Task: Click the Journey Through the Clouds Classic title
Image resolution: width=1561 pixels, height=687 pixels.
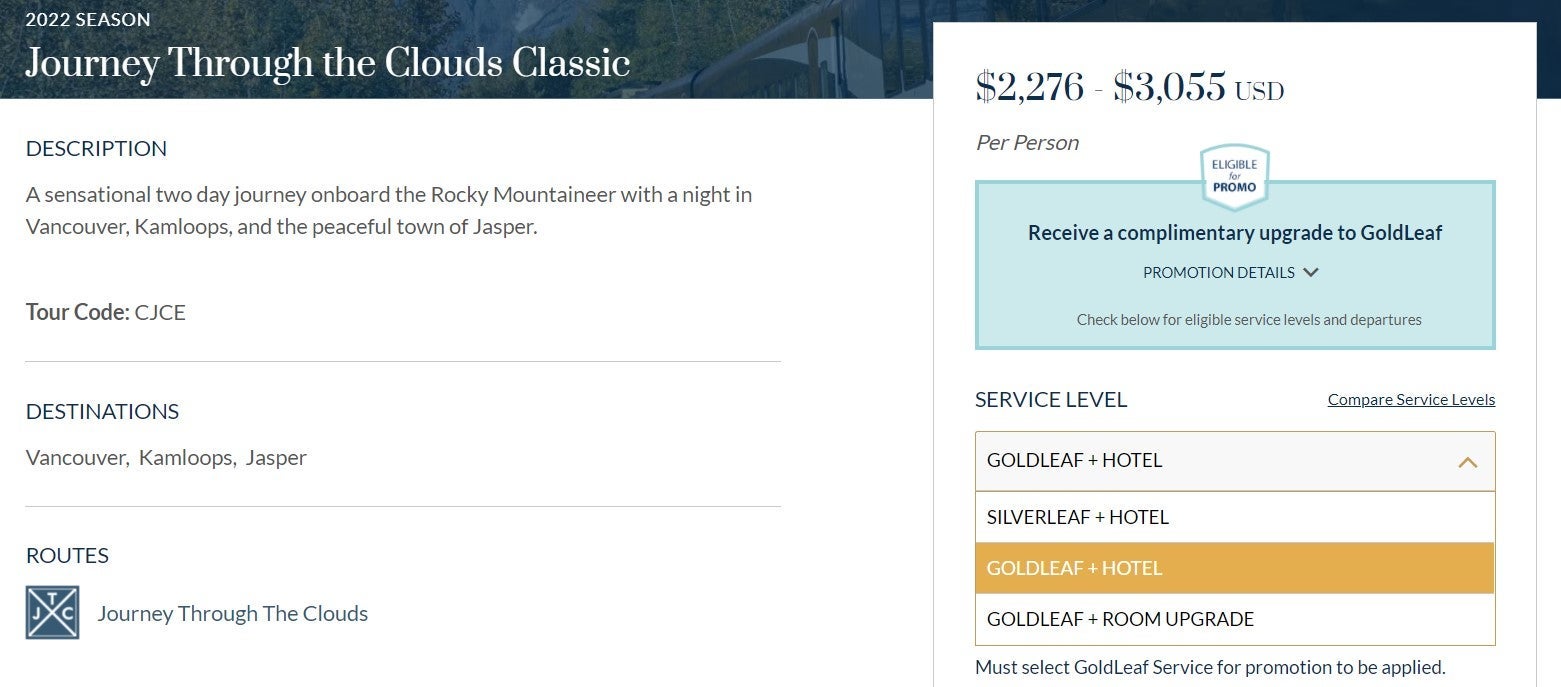Action: click(328, 63)
